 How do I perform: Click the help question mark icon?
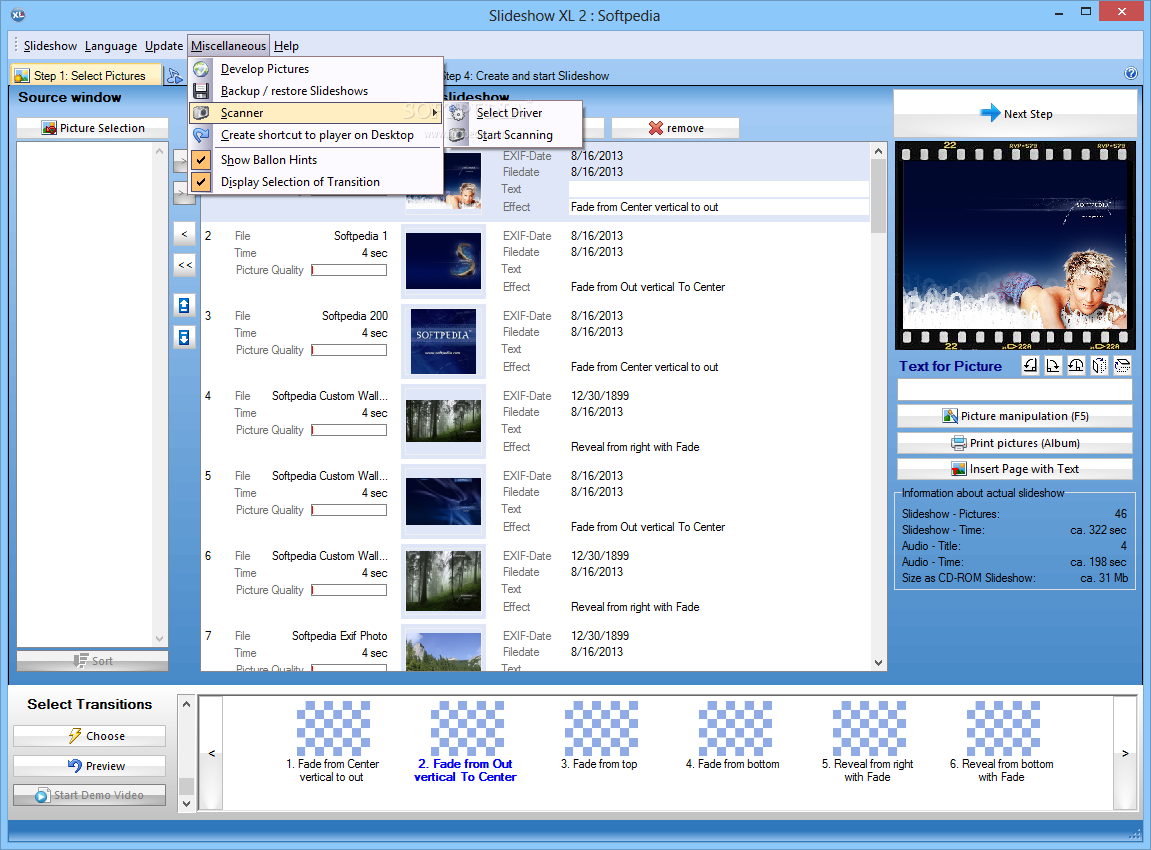click(1131, 74)
